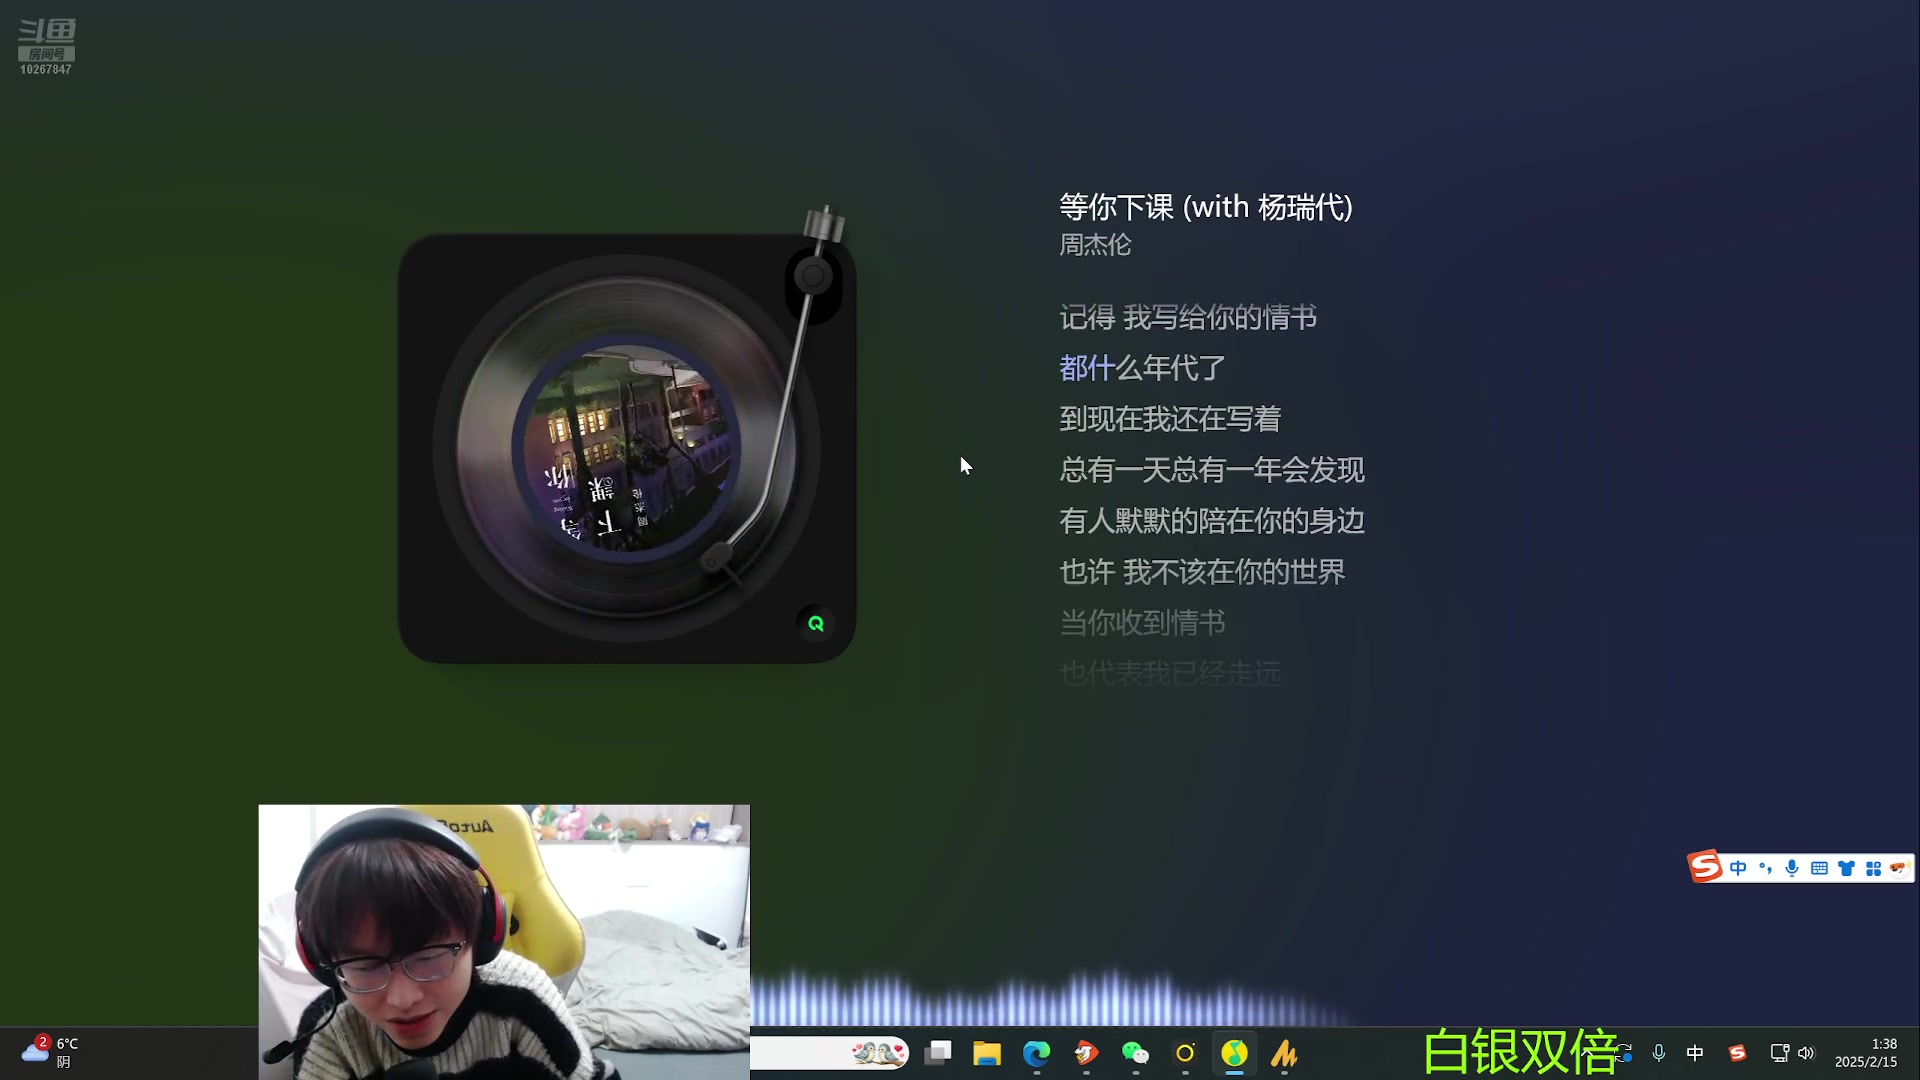This screenshot has width=1920, height=1080.
Task: Start Sogou voice input microphone
Action: click(x=1792, y=868)
